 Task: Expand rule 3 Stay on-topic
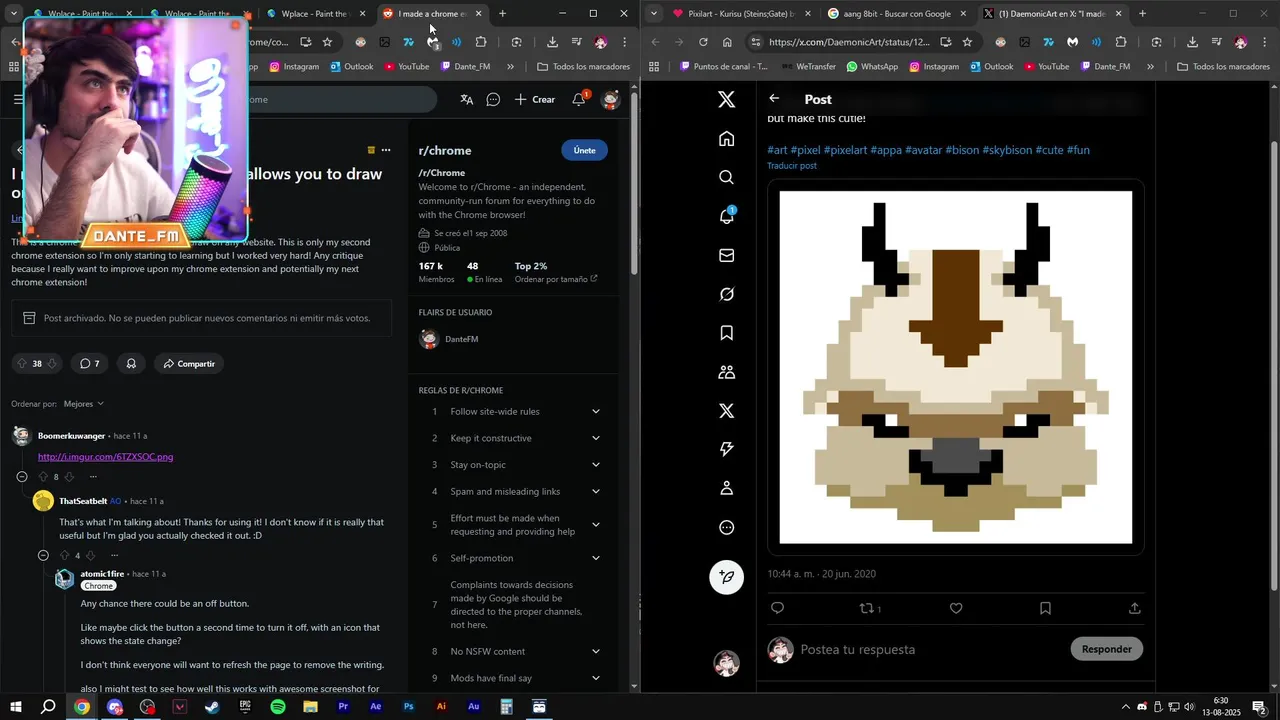click(596, 464)
